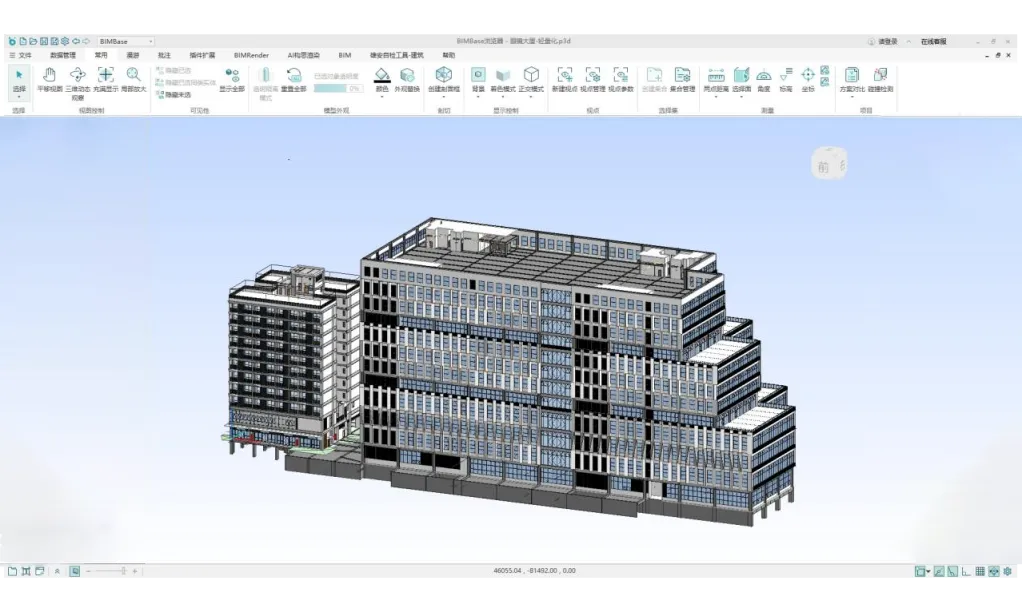
Task: Toggle the 隐藏未选 hide unselected option
Action: tap(174, 94)
